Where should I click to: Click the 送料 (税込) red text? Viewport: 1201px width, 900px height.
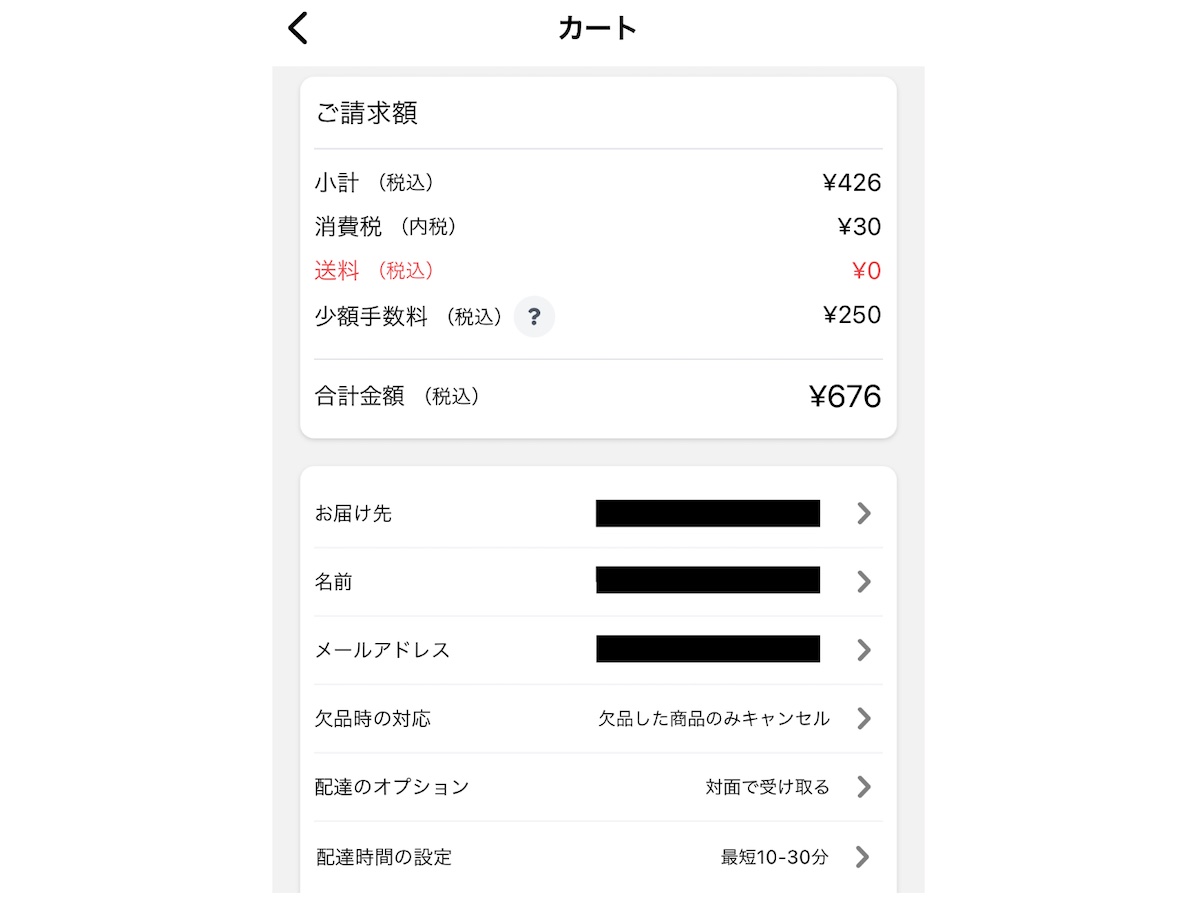point(375,271)
